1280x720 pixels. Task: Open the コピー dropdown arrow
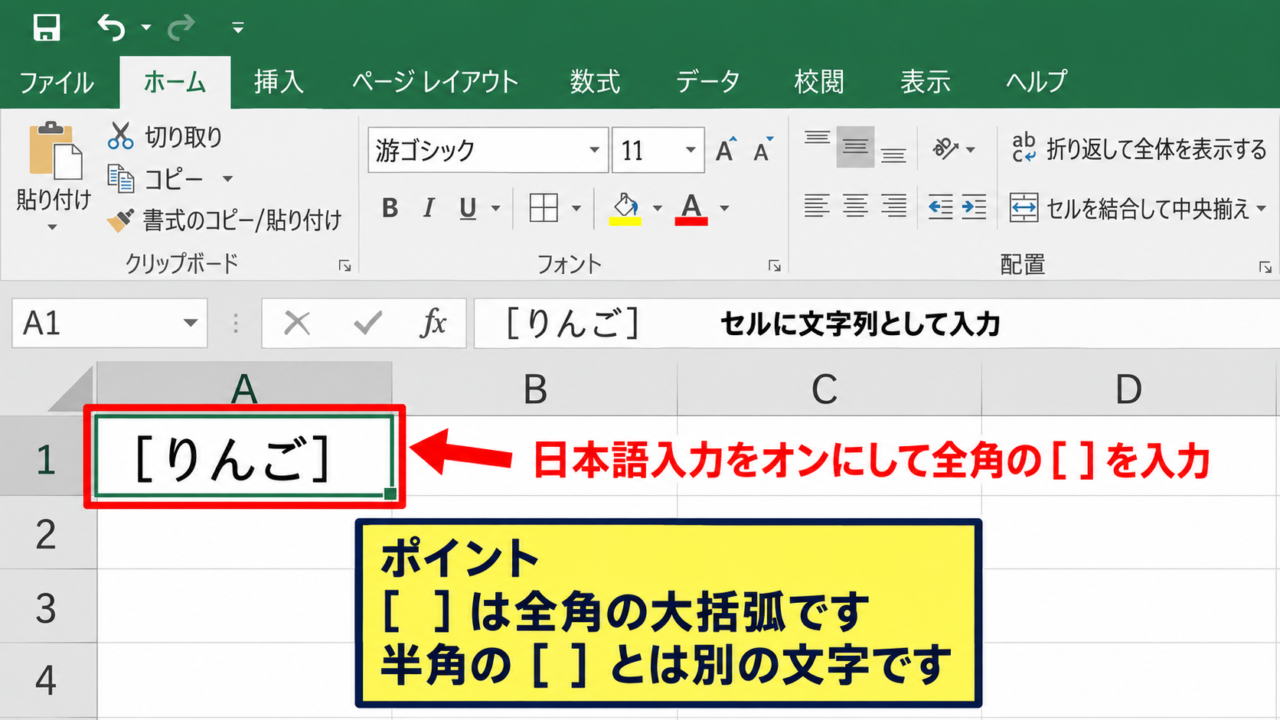[227, 179]
